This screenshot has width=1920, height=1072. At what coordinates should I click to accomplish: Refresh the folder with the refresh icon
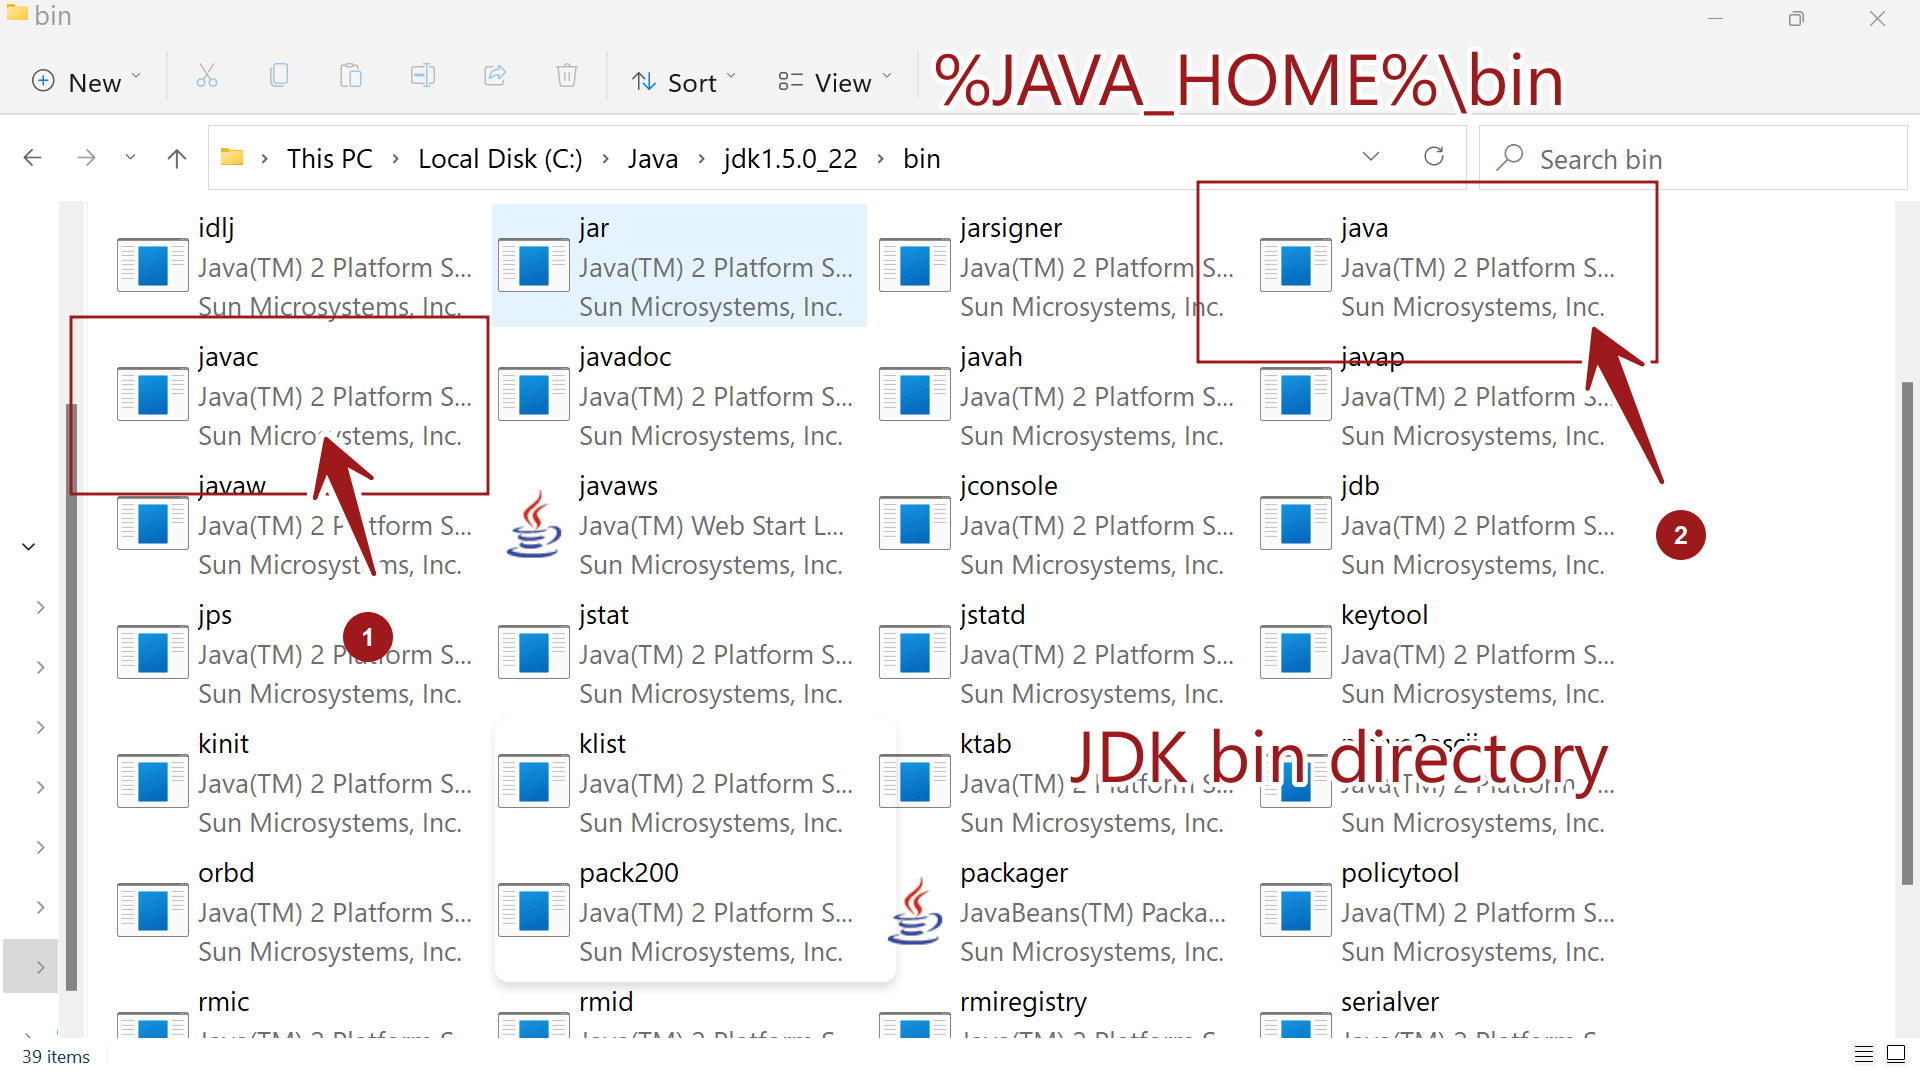(1434, 157)
